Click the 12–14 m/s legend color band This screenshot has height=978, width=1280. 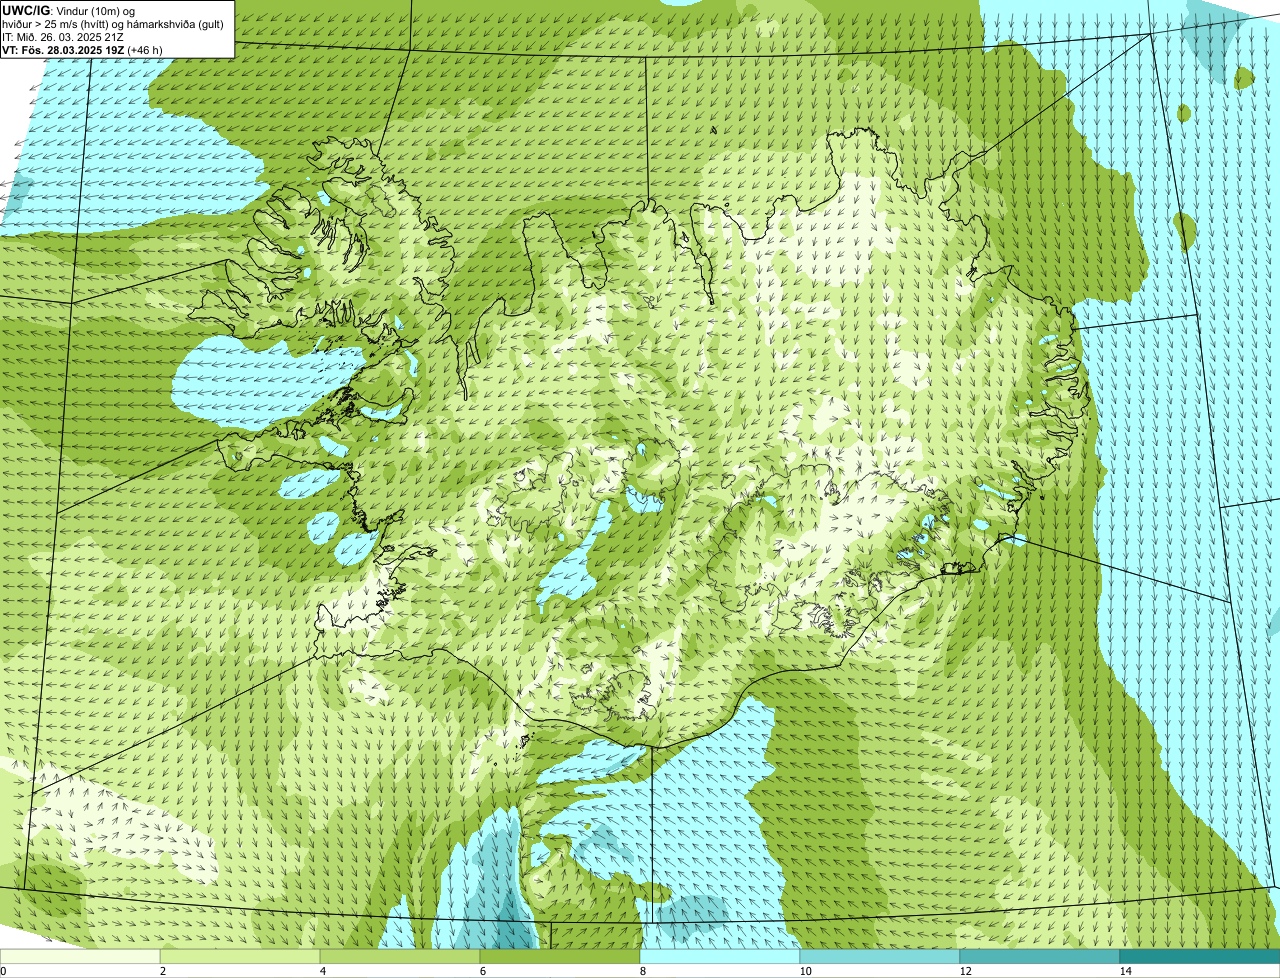click(1040, 956)
